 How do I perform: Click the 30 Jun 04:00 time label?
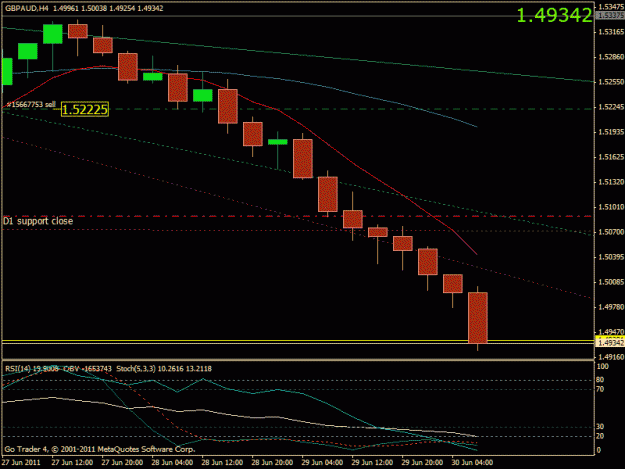click(x=472, y=463)
